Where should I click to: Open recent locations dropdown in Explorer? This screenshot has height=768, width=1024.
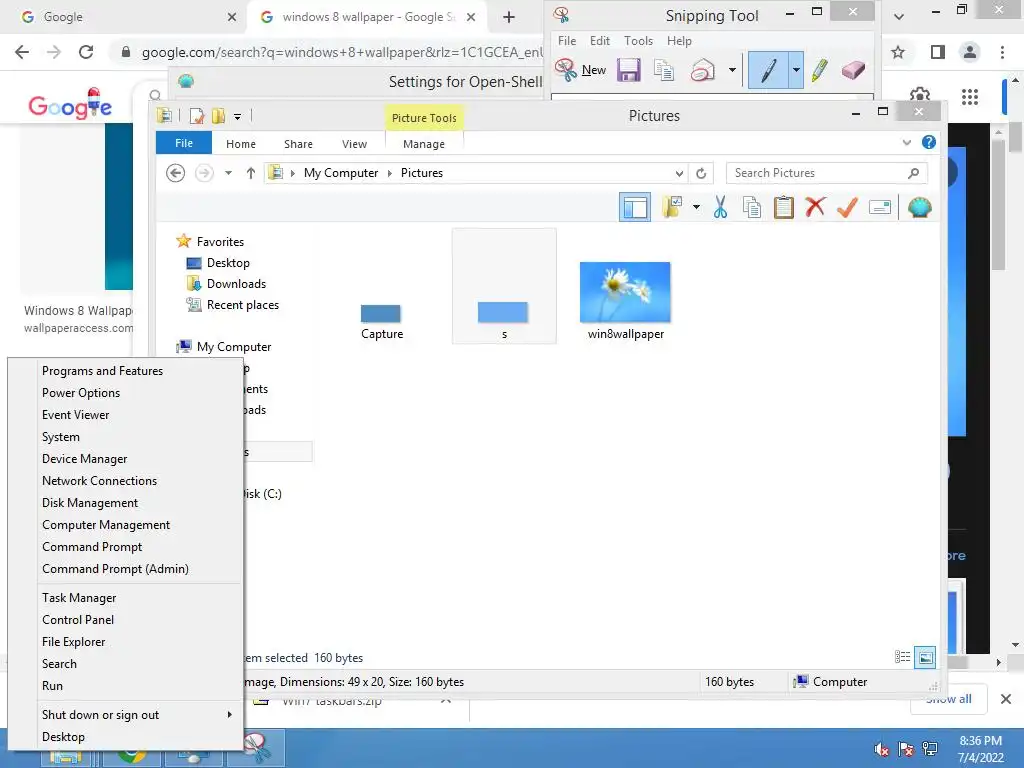click(229, 173)
